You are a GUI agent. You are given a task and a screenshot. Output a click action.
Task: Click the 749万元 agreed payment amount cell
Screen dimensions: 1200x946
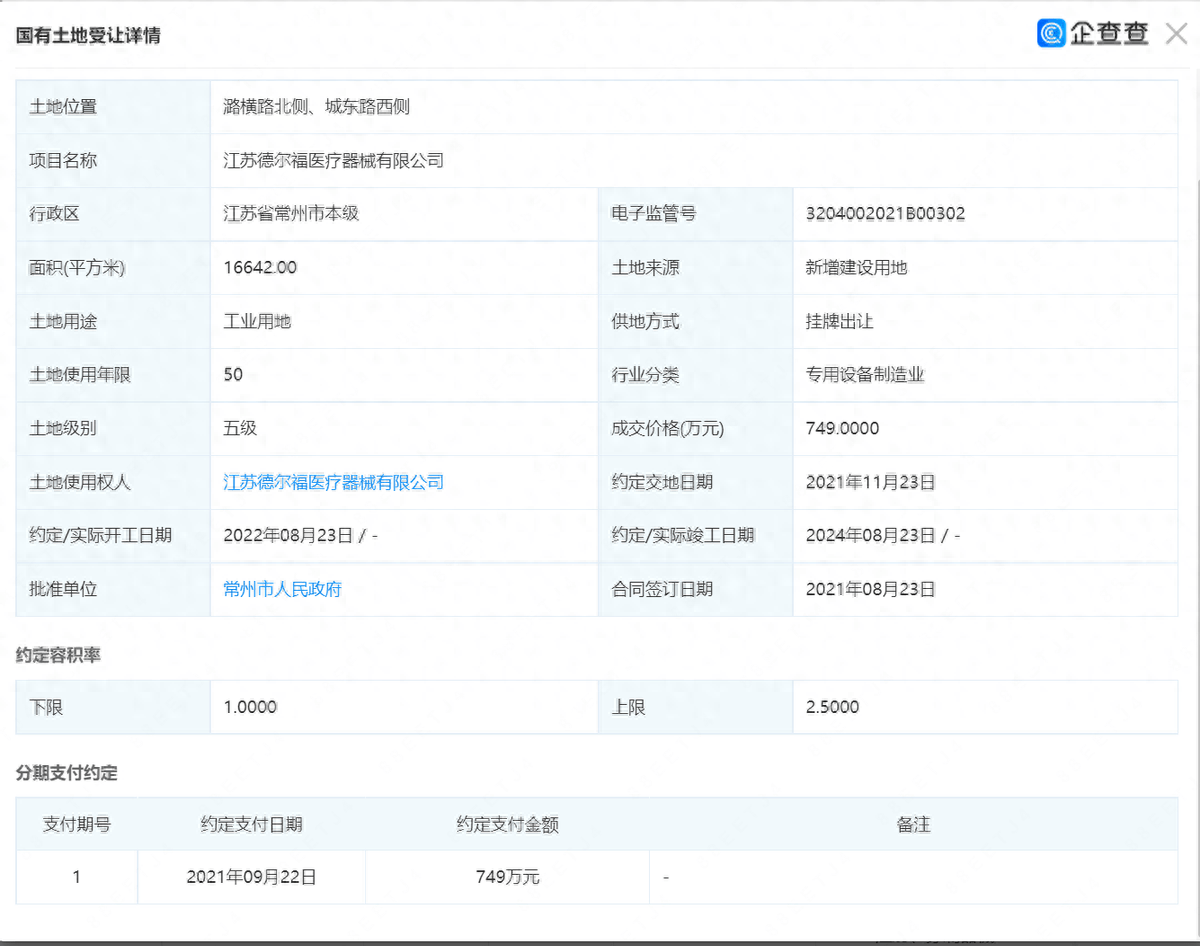pyautogui.click(x=507, y=877)
